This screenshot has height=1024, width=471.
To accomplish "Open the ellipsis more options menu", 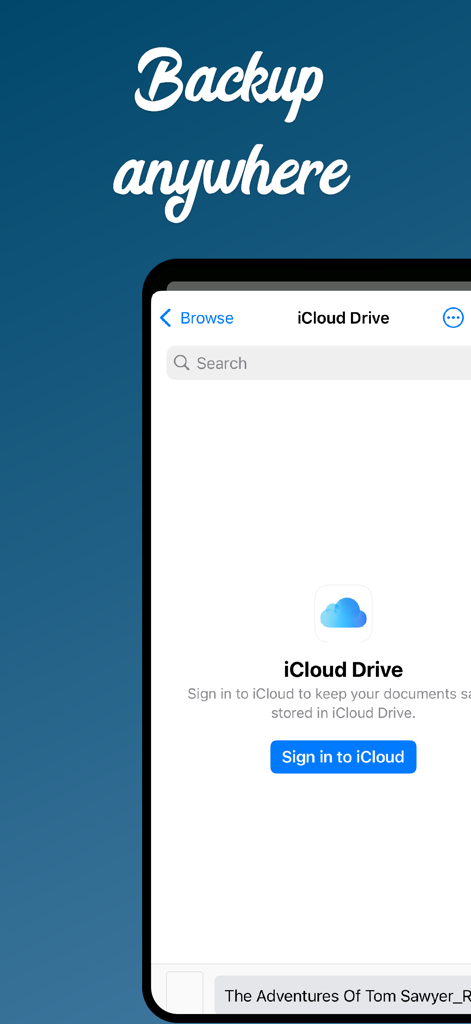I will pos(453,318).
